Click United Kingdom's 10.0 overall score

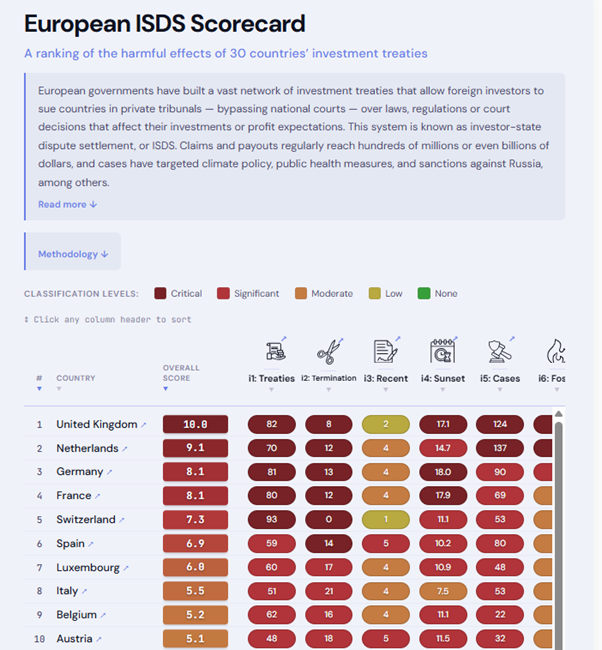click(195, 424)
